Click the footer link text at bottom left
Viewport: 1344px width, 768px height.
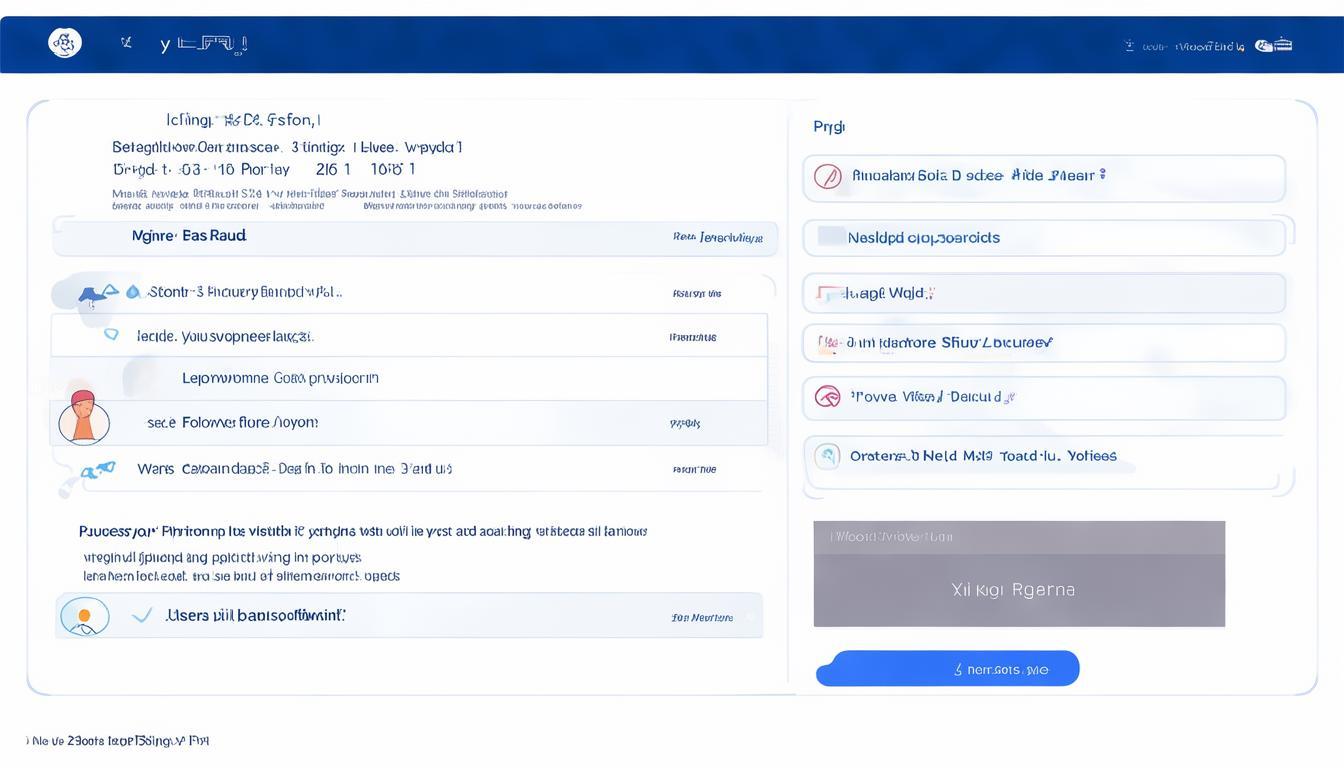coord(118,741)
